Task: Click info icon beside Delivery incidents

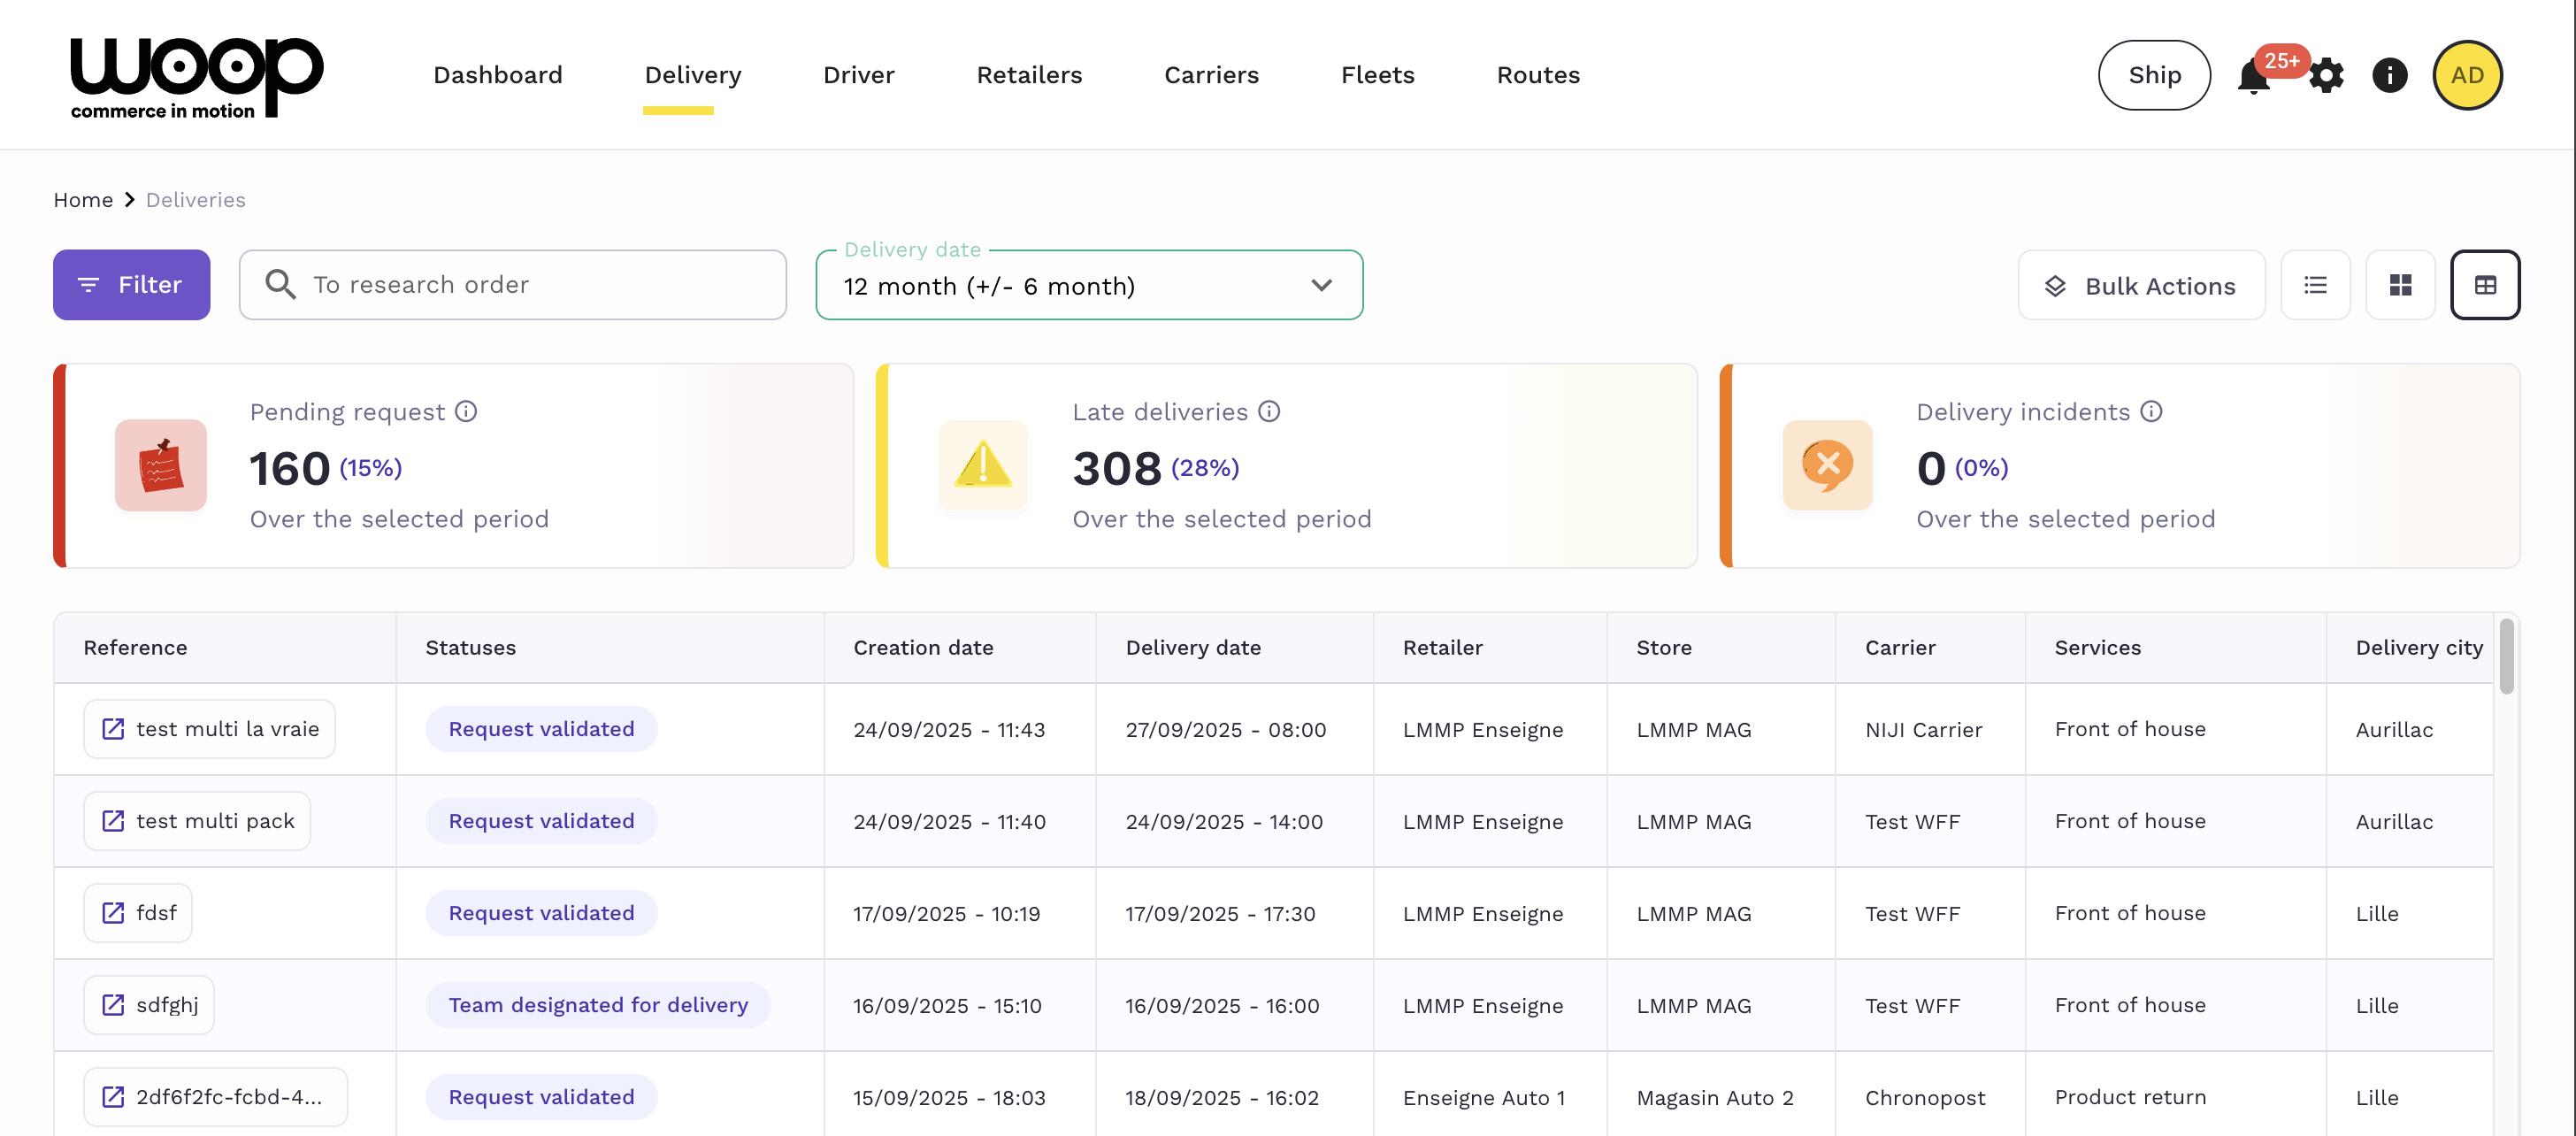Action: point(2152,412)
